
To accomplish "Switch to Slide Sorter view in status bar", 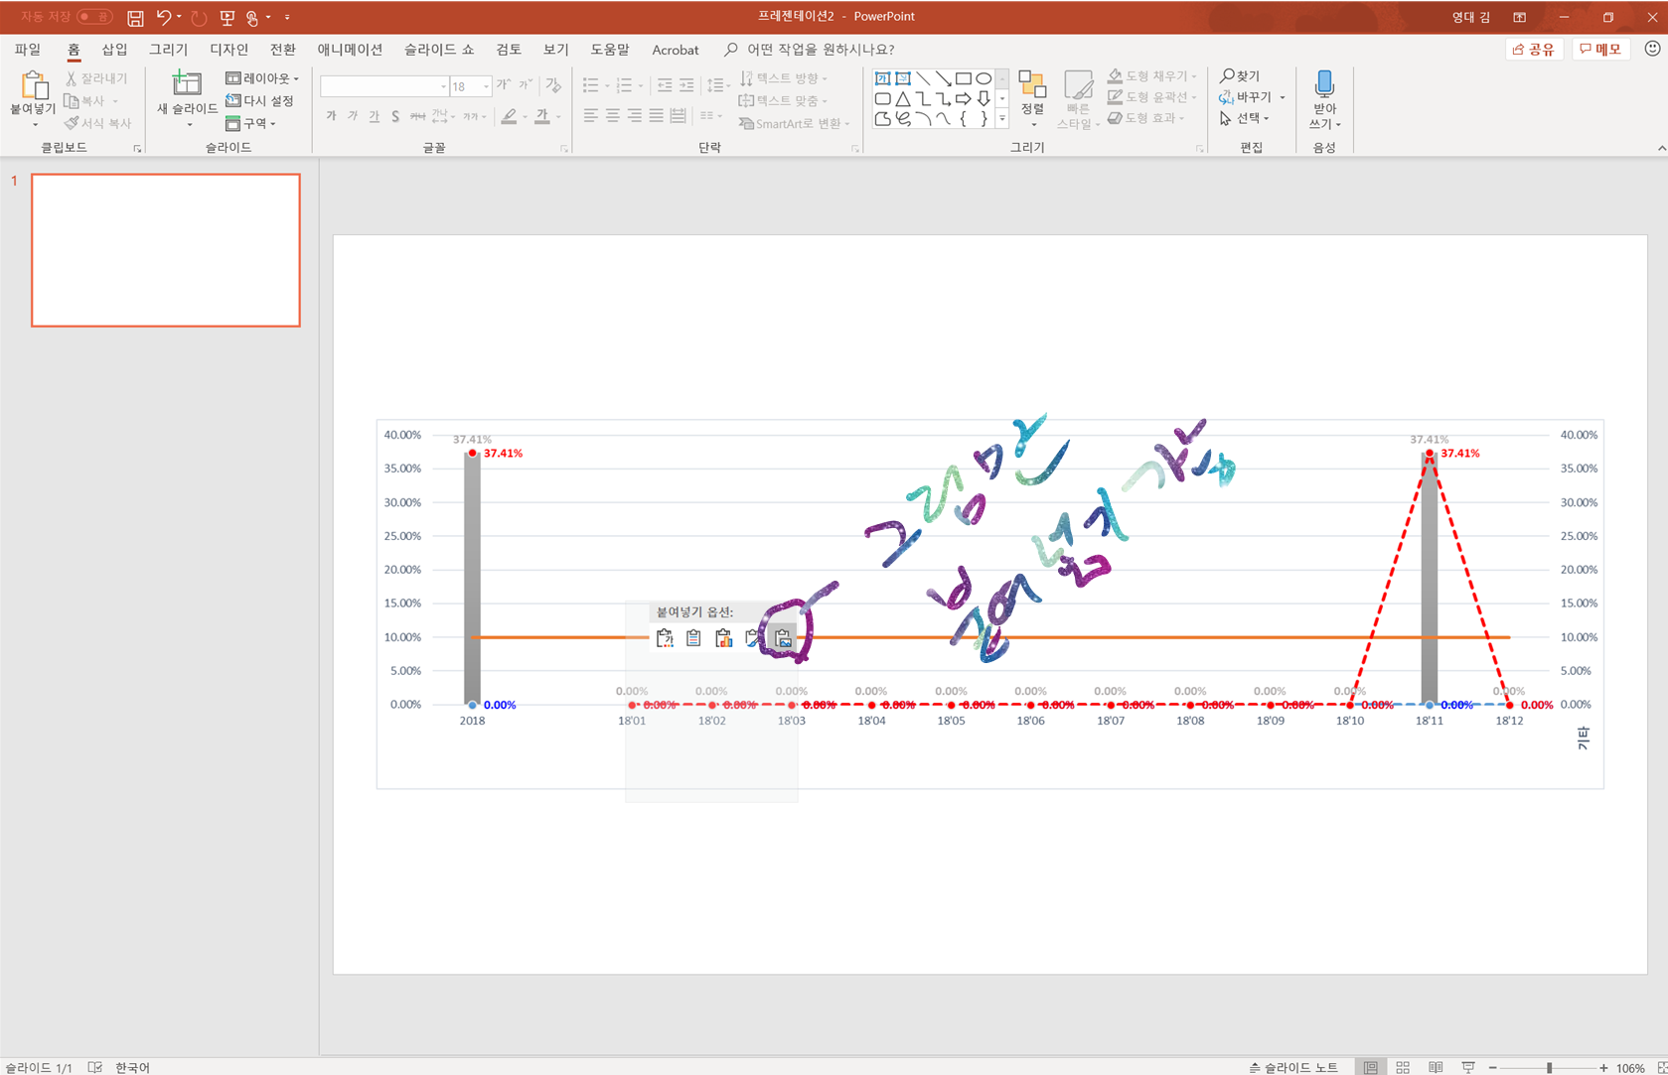I will pos(1402,1067).
